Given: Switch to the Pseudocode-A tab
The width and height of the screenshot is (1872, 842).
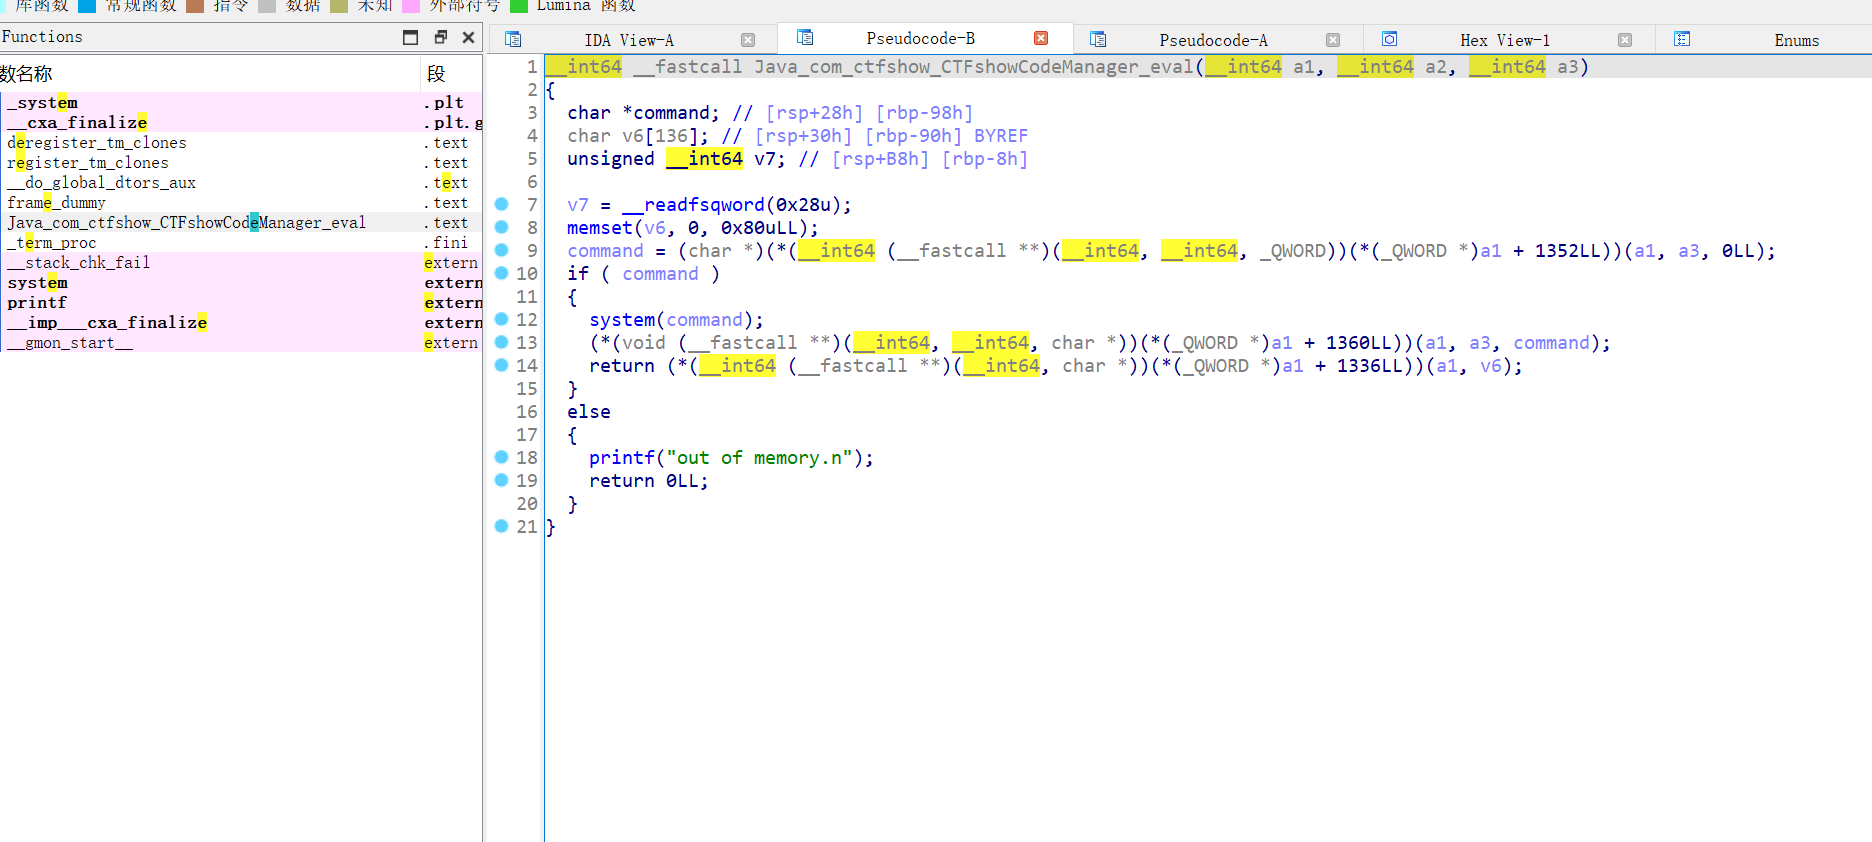Looking at the screenshot, I should pos(1213,40).
